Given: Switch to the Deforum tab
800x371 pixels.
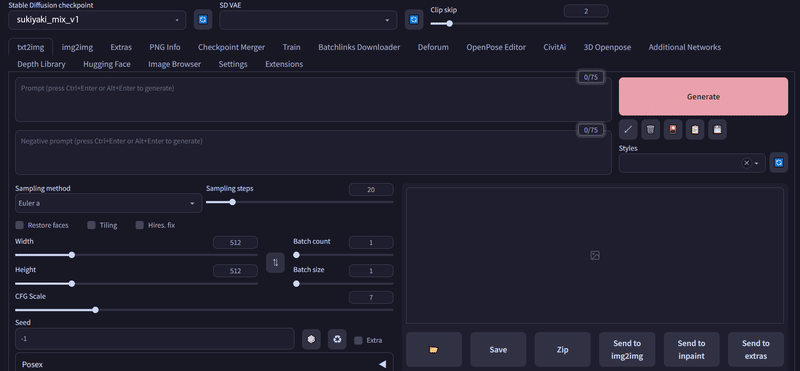Looking at the screenshot, I should click(x=433, y=47).
